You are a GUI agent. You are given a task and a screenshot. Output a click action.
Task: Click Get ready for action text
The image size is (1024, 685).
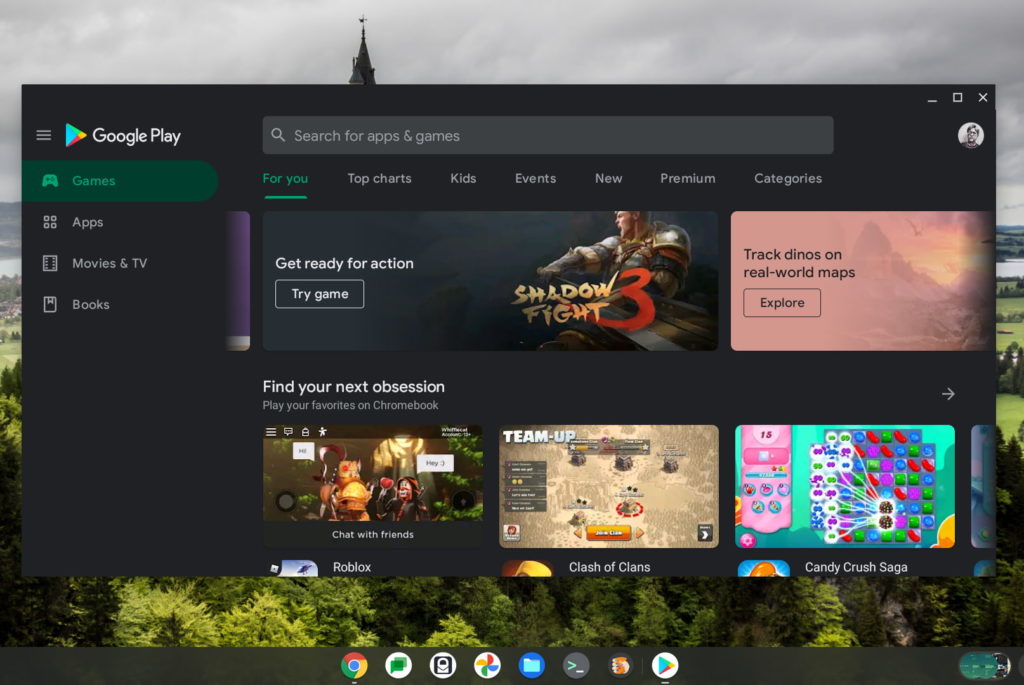coord(344,263)
